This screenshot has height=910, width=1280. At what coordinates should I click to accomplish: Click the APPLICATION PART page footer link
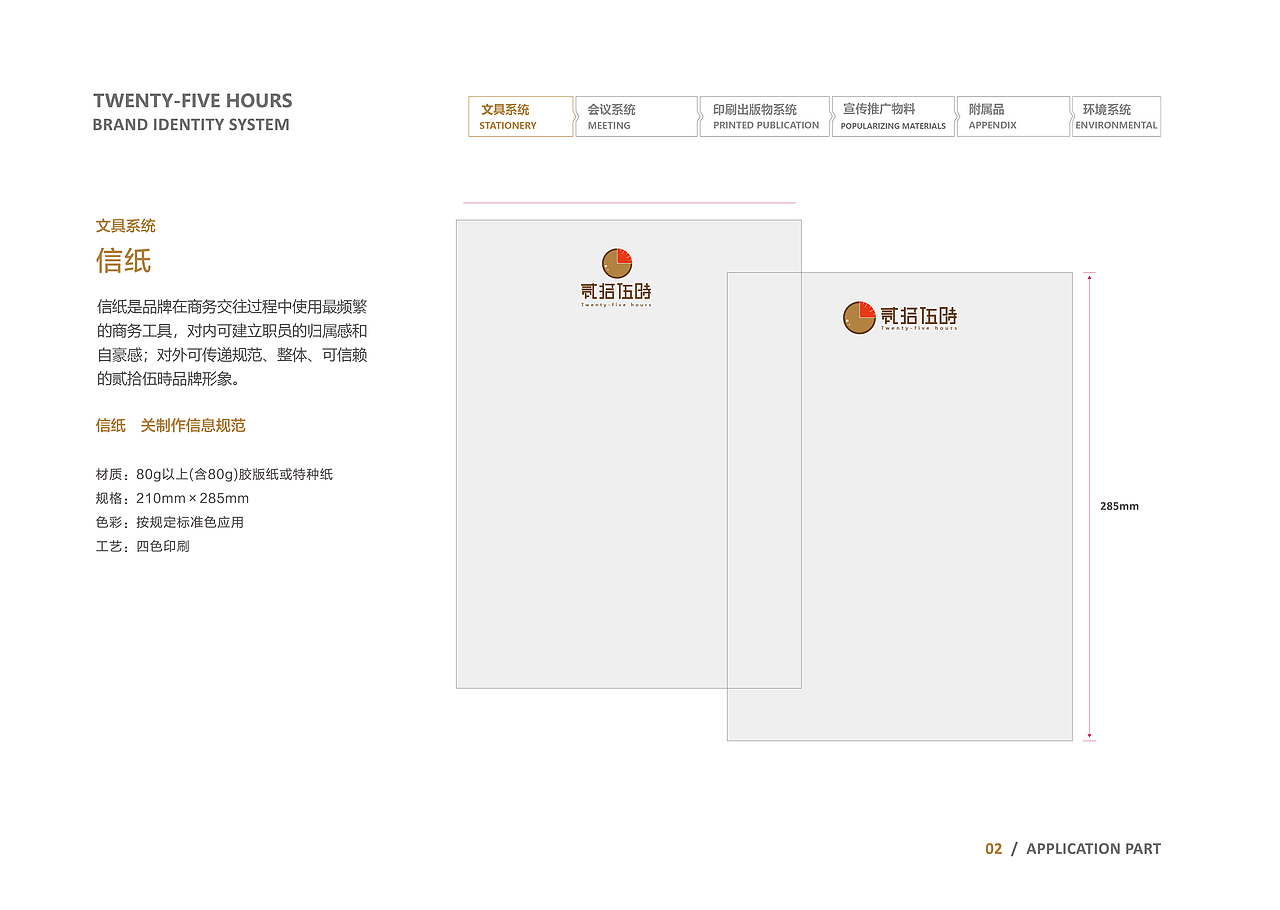[x=1093, y=848]
